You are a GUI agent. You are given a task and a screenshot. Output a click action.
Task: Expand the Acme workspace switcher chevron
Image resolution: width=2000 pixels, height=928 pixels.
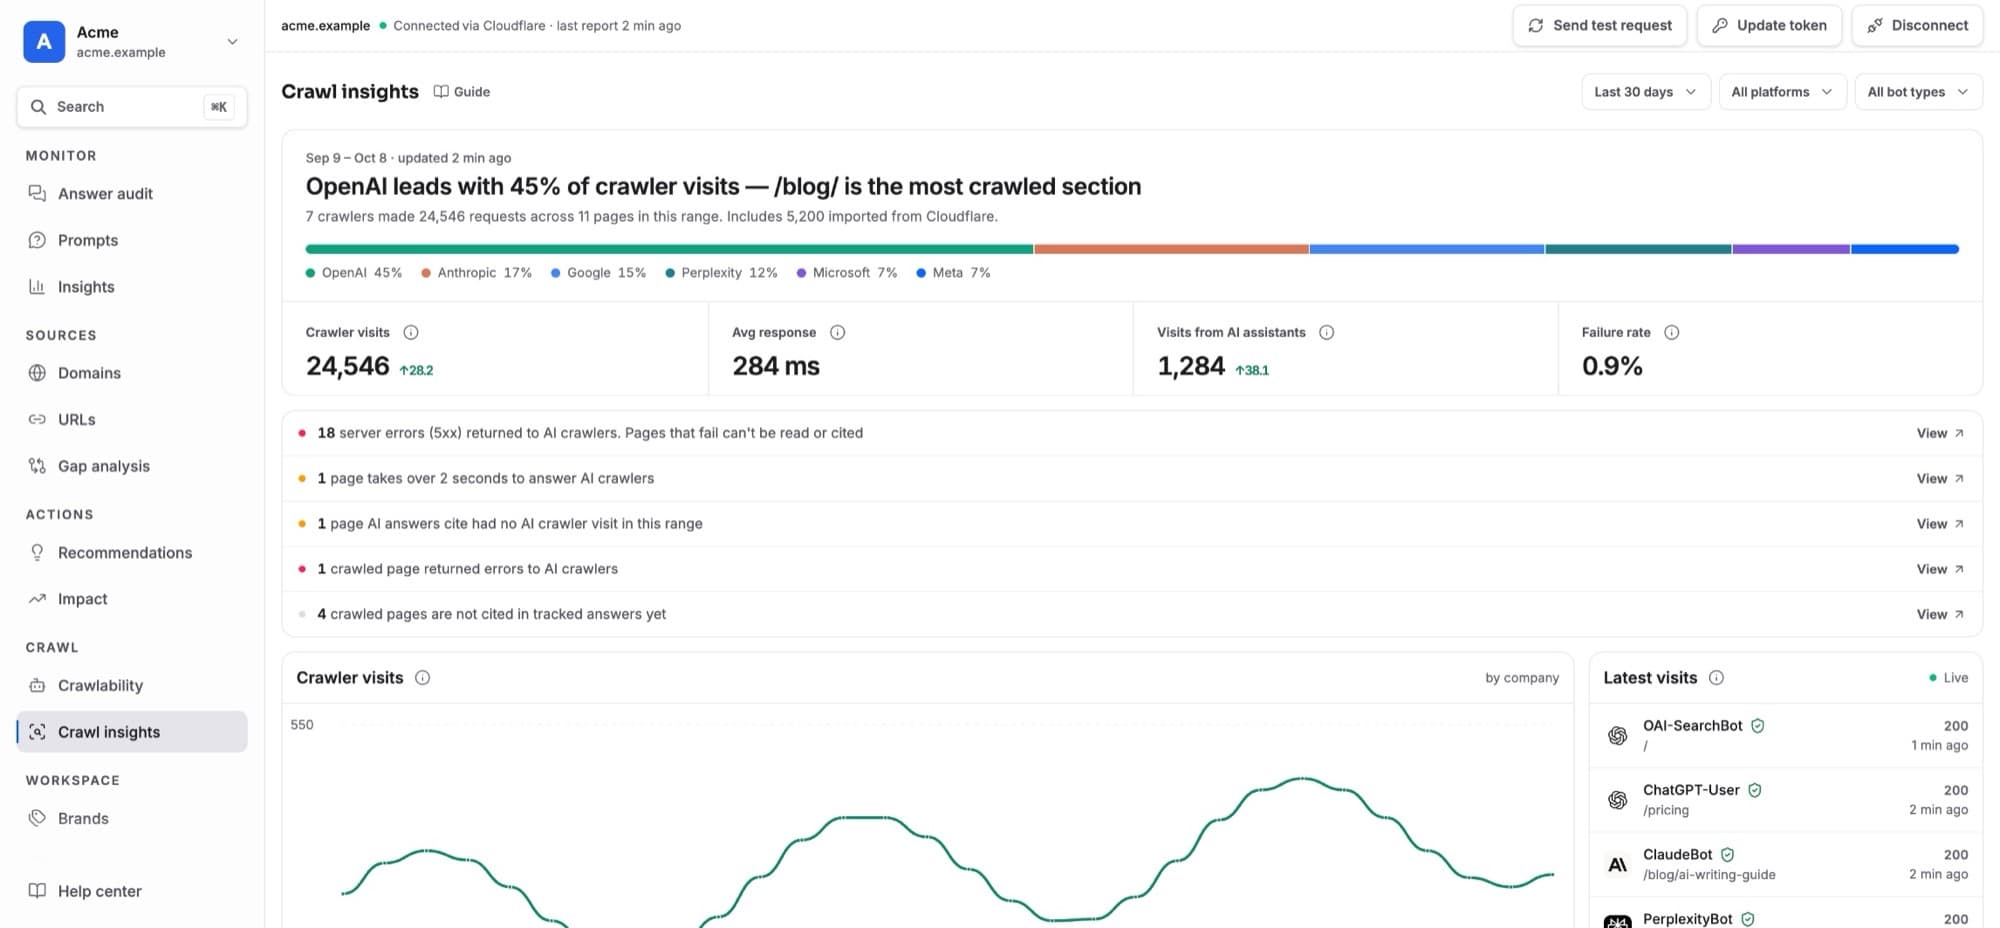[x=232, y=42]
